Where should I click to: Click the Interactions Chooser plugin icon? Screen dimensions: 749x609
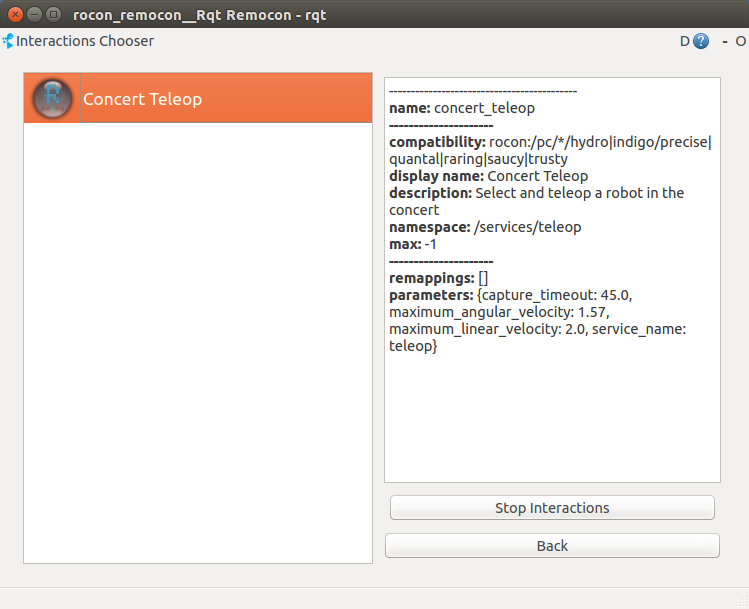(8, 42)
